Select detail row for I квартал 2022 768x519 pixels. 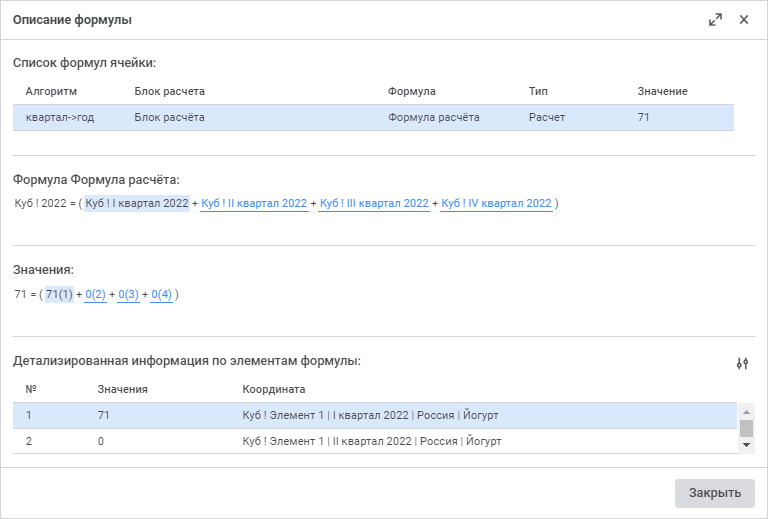[x=375, y=415]
